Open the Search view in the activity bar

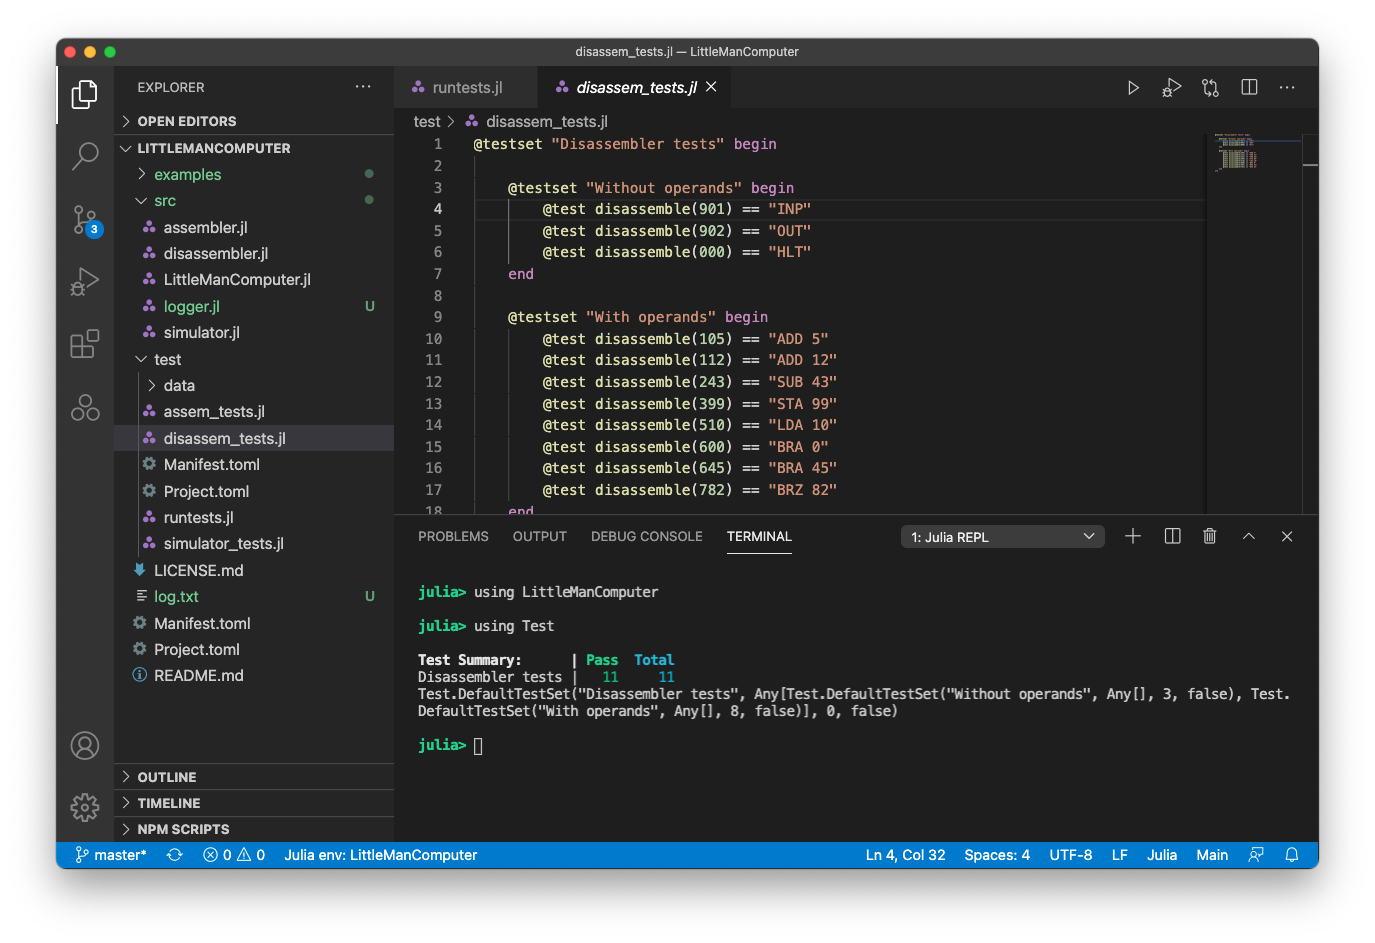tap(84, 157)
